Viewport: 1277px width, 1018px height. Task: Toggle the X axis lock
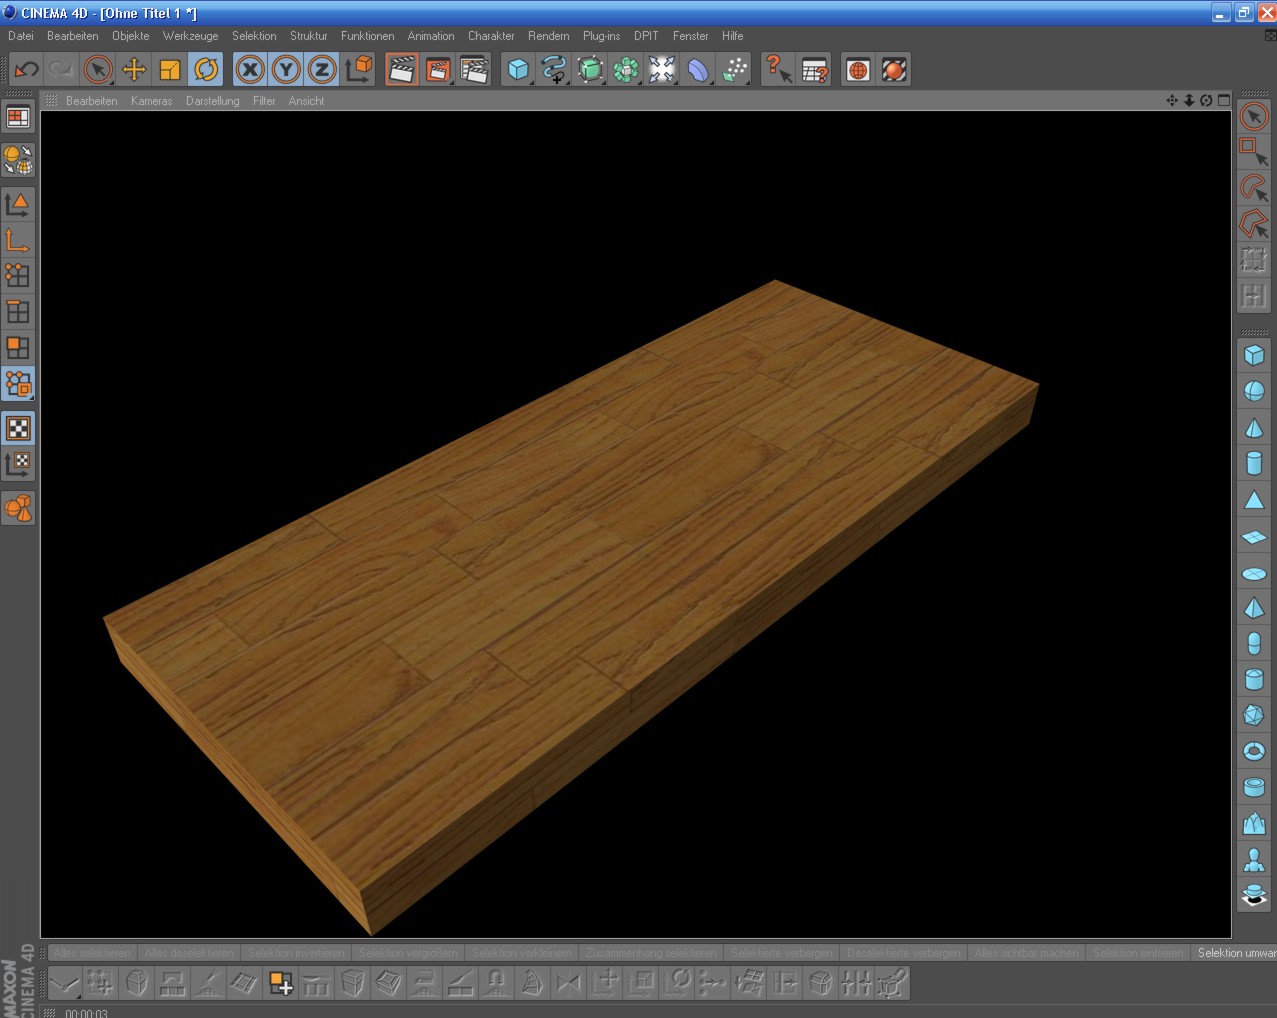point(250,70)
